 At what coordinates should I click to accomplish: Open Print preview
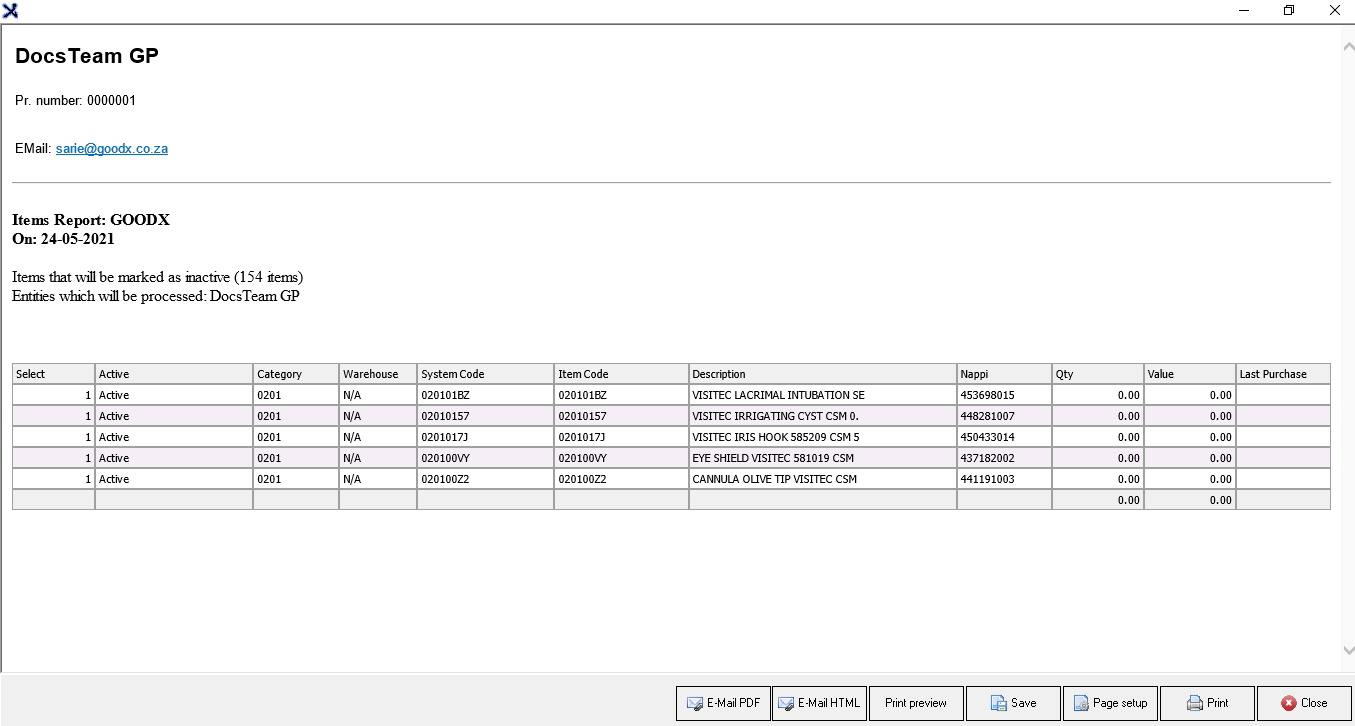[x=915, y=703]
